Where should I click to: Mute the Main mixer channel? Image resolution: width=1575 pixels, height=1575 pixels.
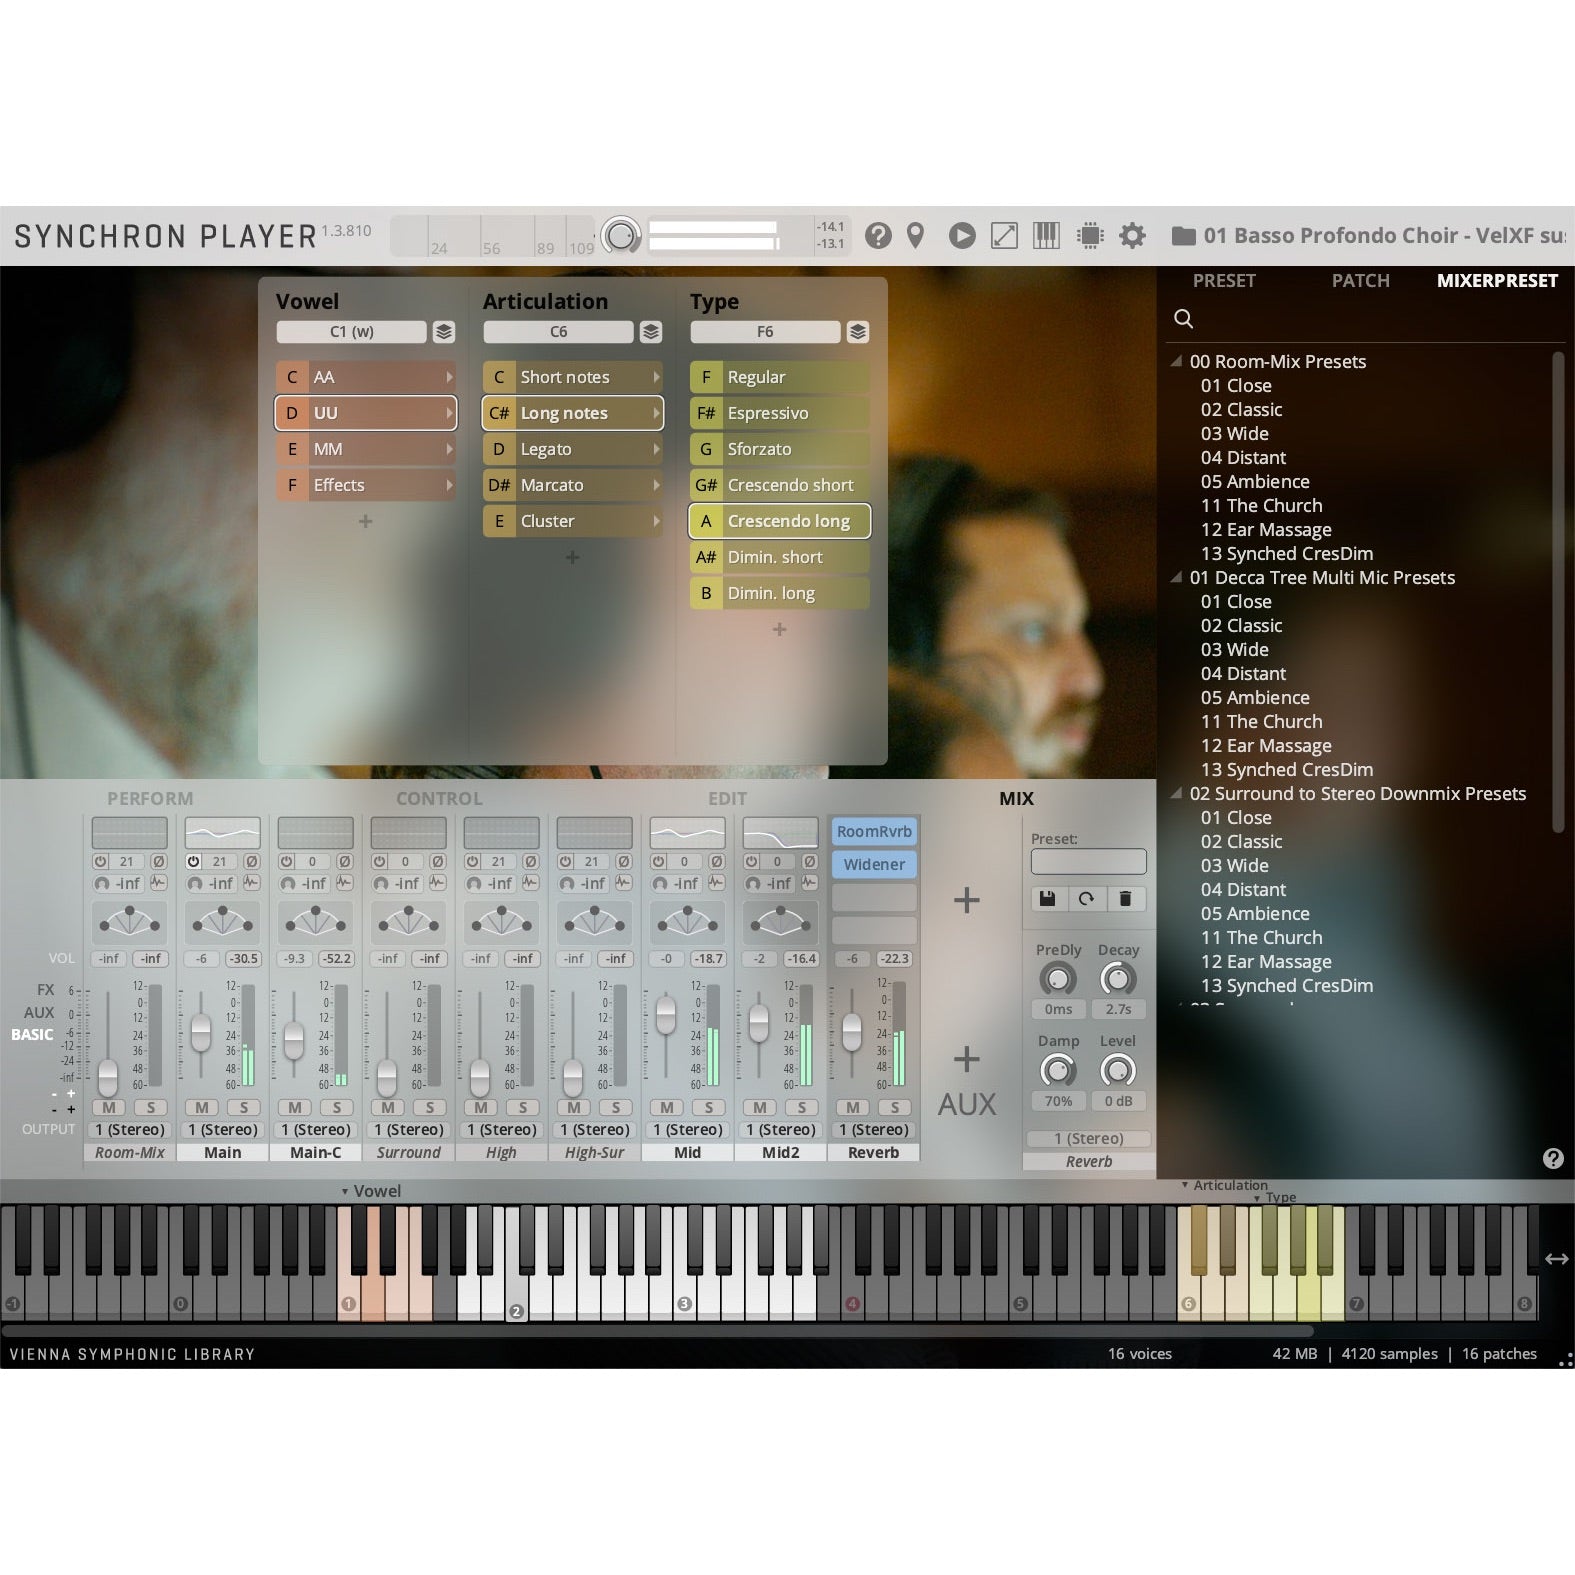pos(201,1107)
